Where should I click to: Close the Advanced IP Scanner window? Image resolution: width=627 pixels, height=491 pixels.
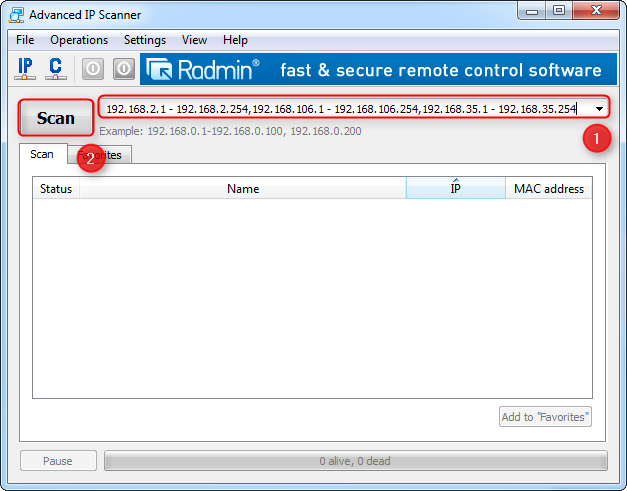click(596, 11)
